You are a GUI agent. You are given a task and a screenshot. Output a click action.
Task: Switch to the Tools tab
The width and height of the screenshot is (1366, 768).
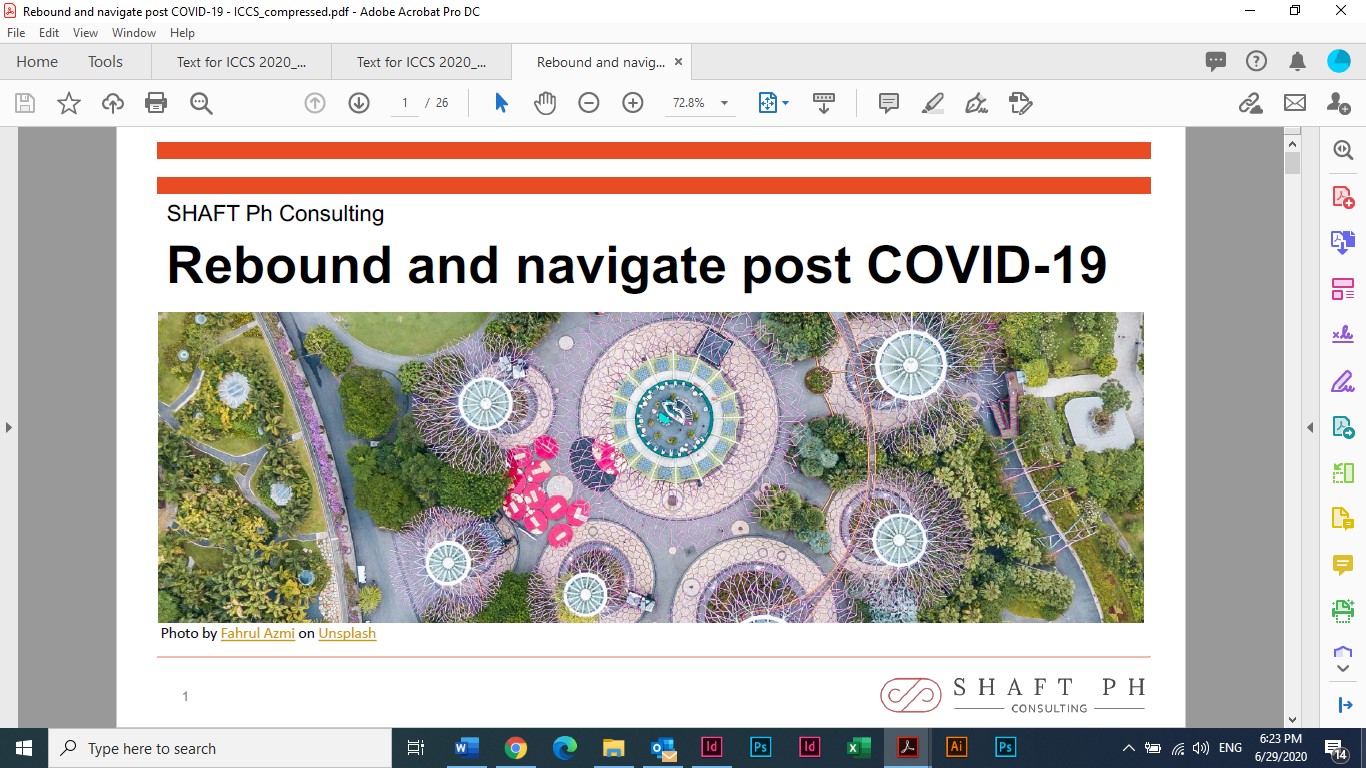point(105,62)
